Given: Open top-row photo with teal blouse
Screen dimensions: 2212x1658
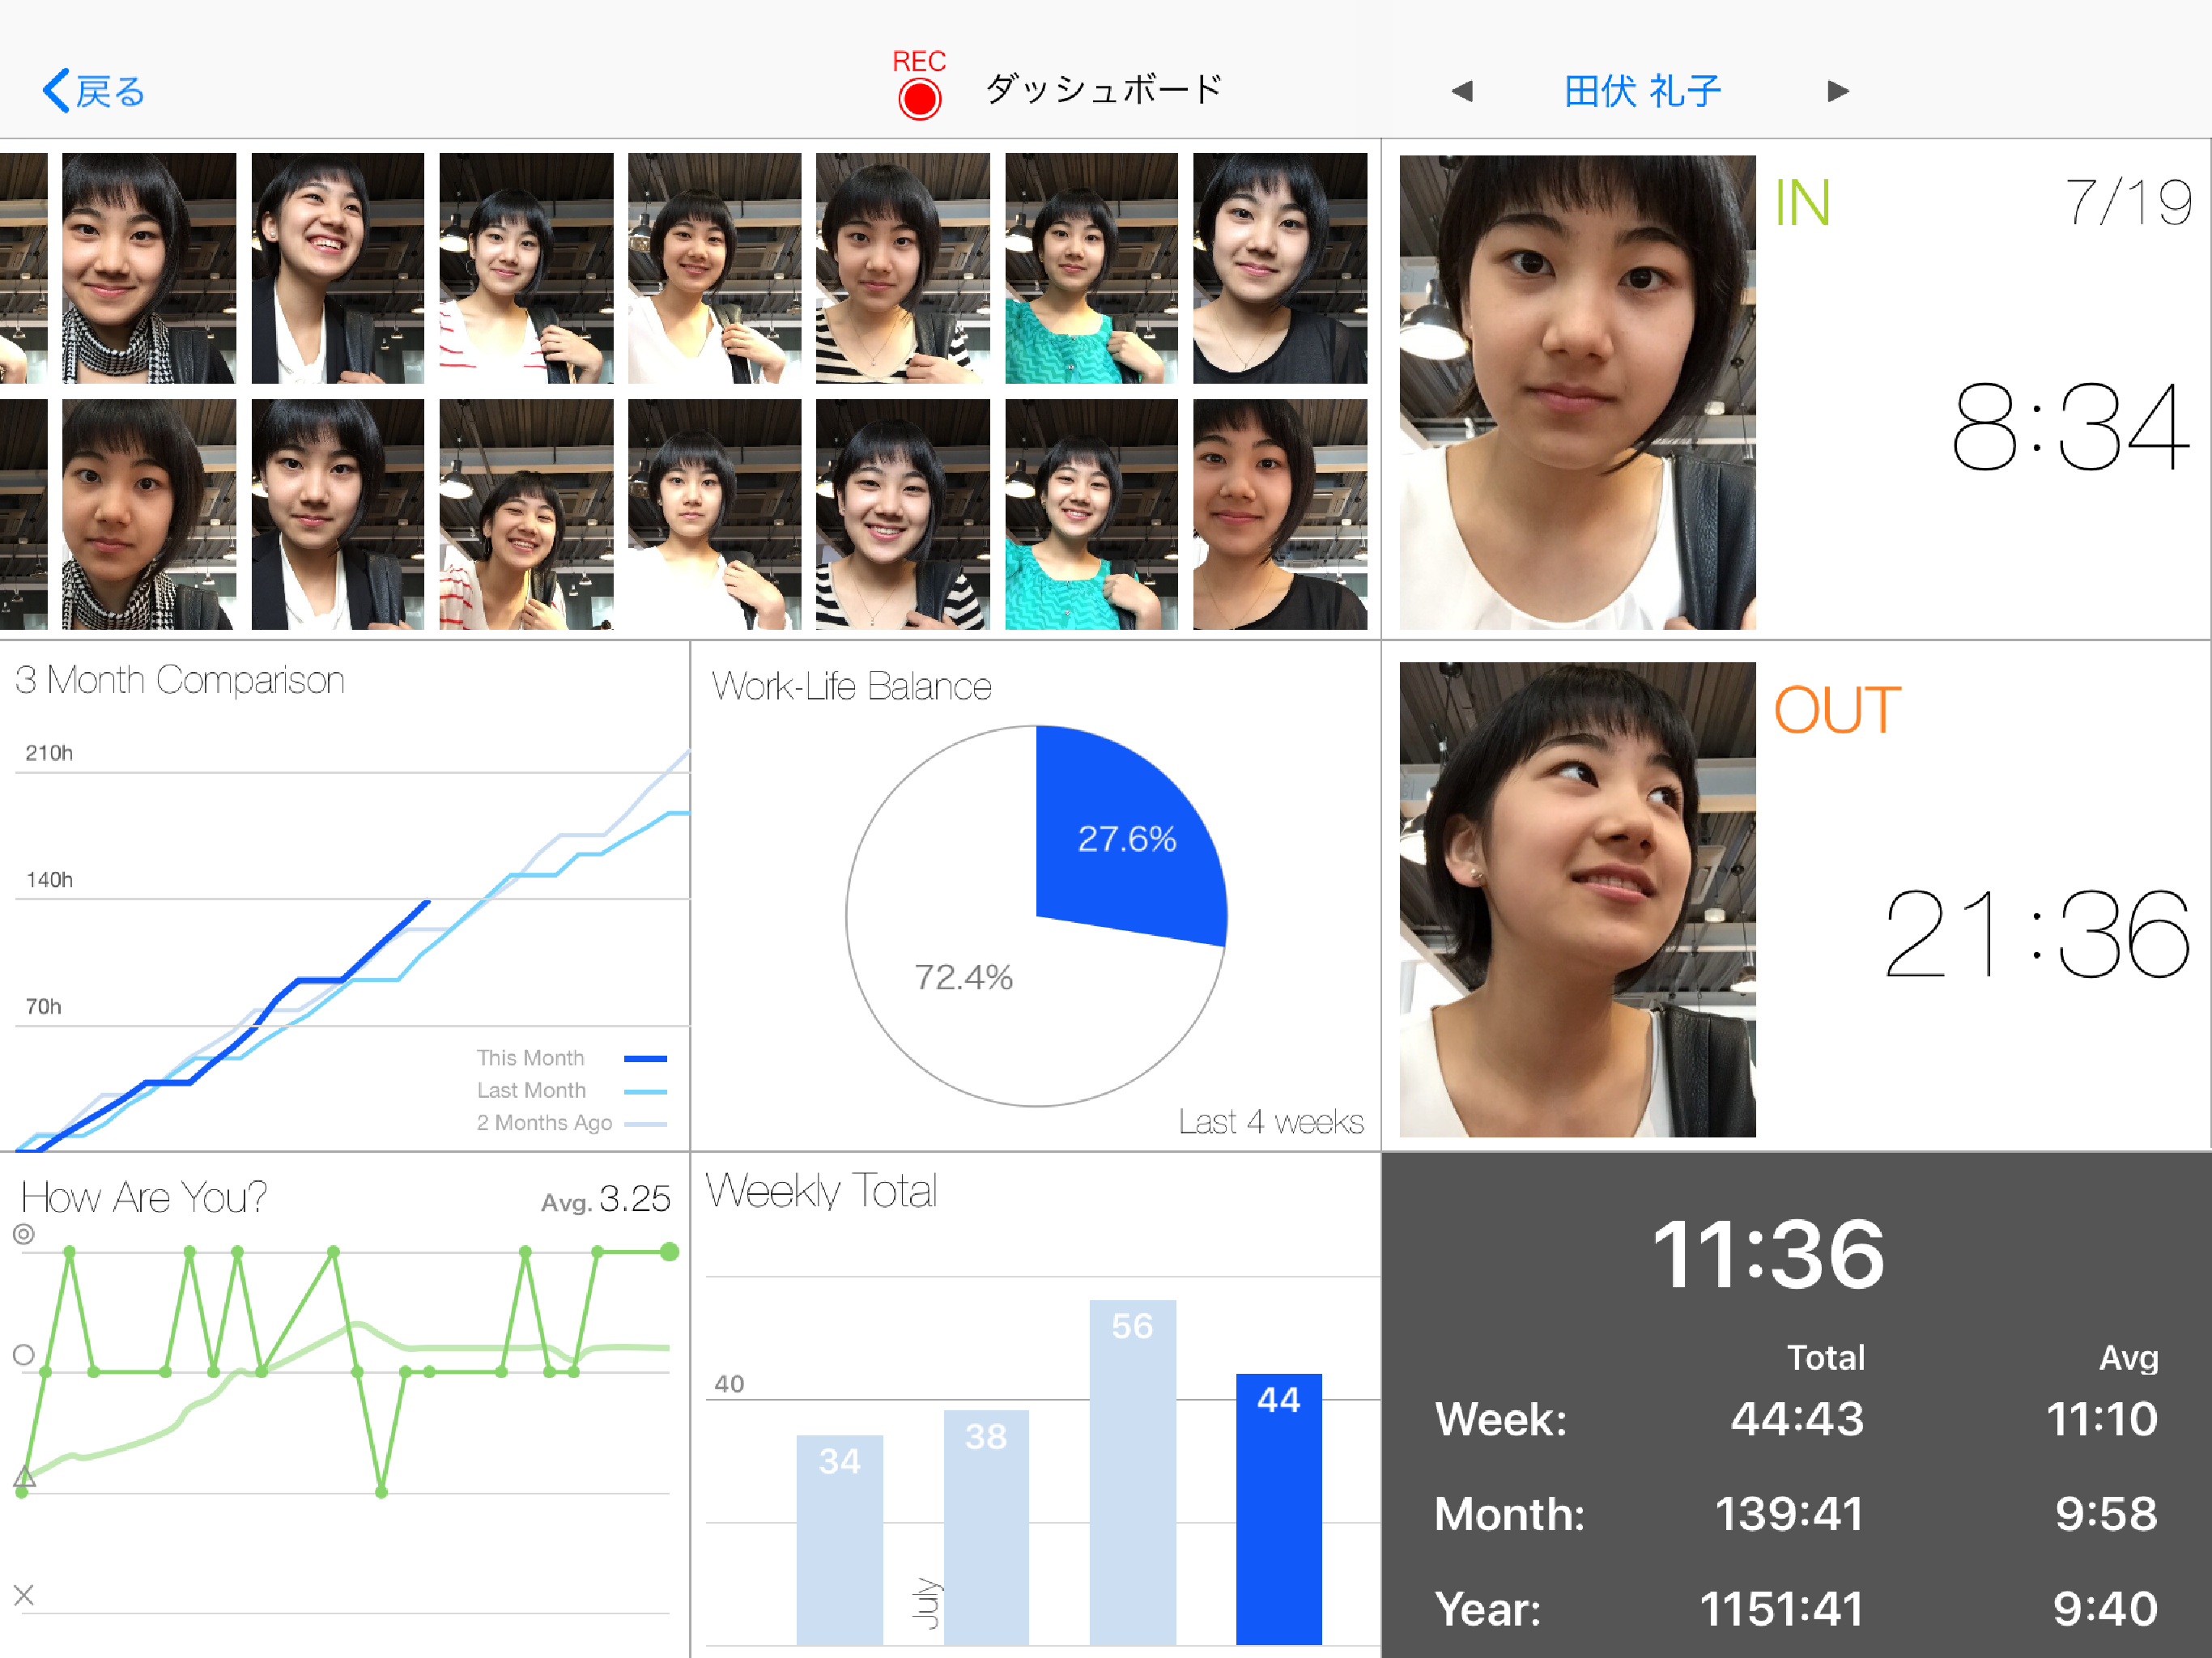Looking at the screenshot, I should 1091,268.
